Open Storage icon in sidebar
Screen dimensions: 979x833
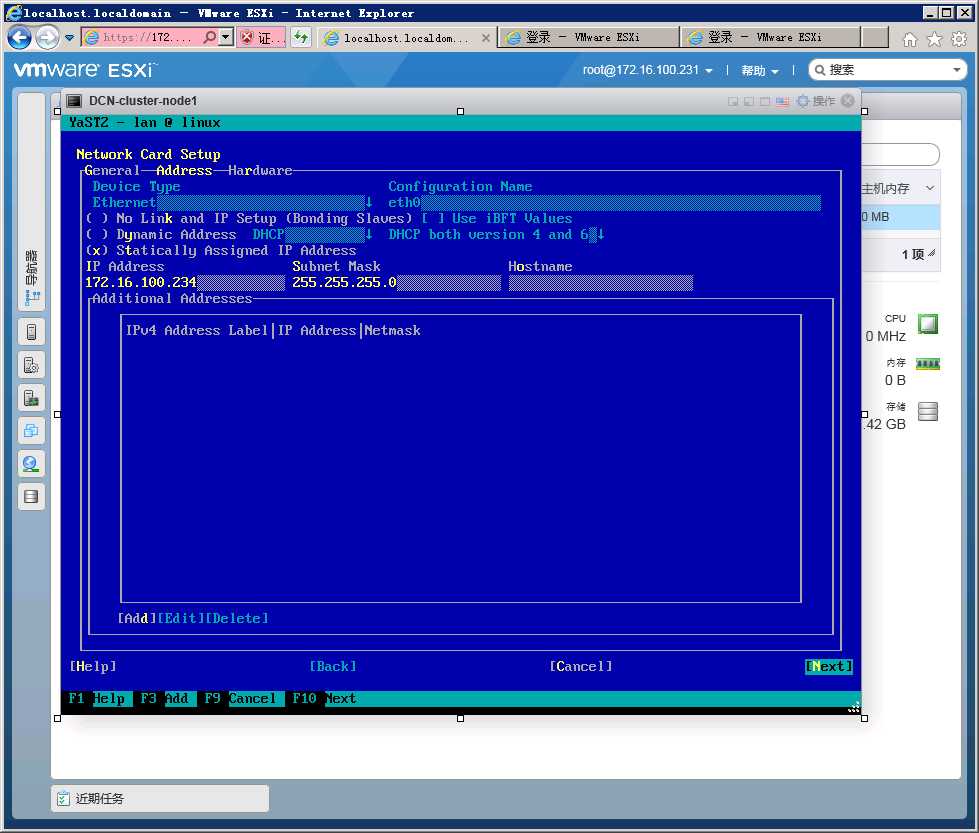tap(31, 497)
